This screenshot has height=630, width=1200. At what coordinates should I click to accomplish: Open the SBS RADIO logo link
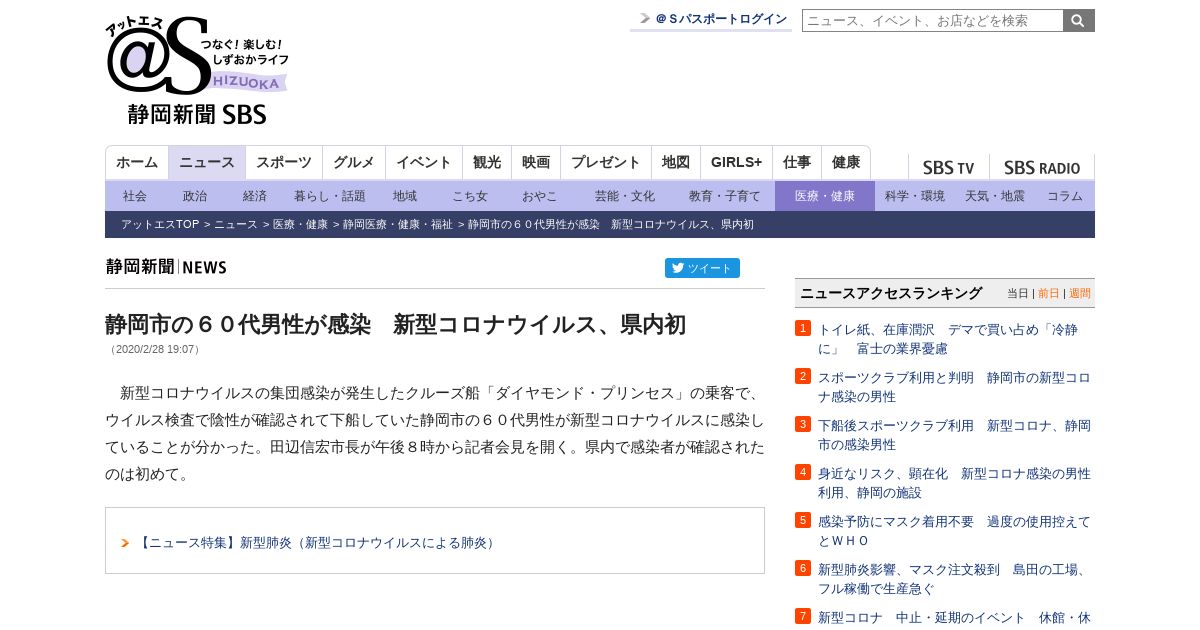1042,168
